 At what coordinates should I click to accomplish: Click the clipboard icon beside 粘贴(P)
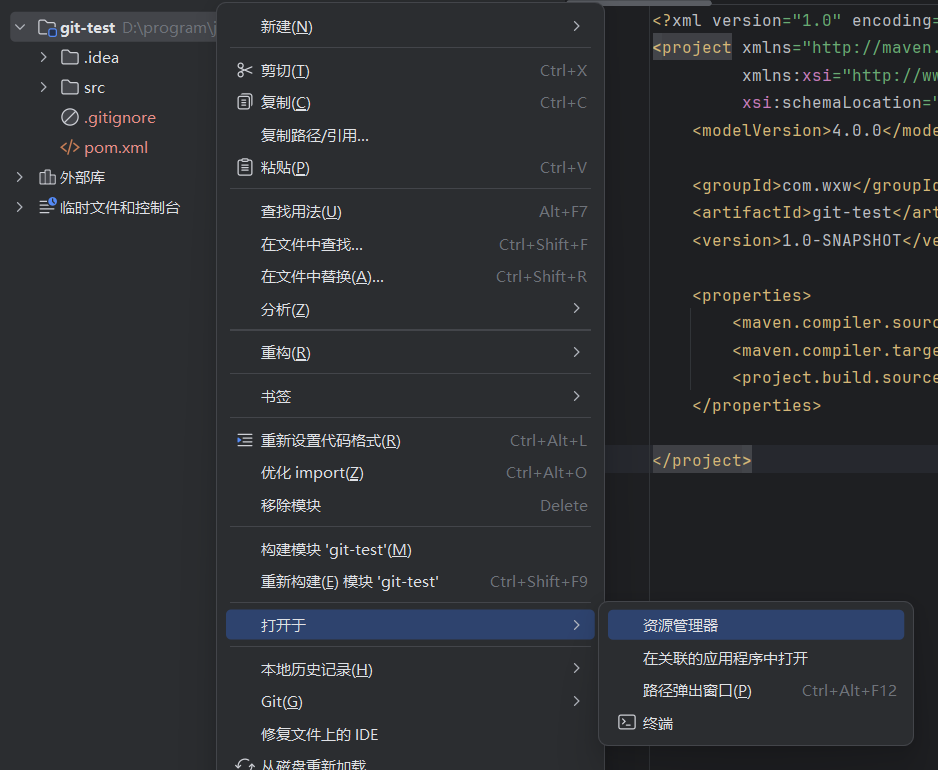244,167
